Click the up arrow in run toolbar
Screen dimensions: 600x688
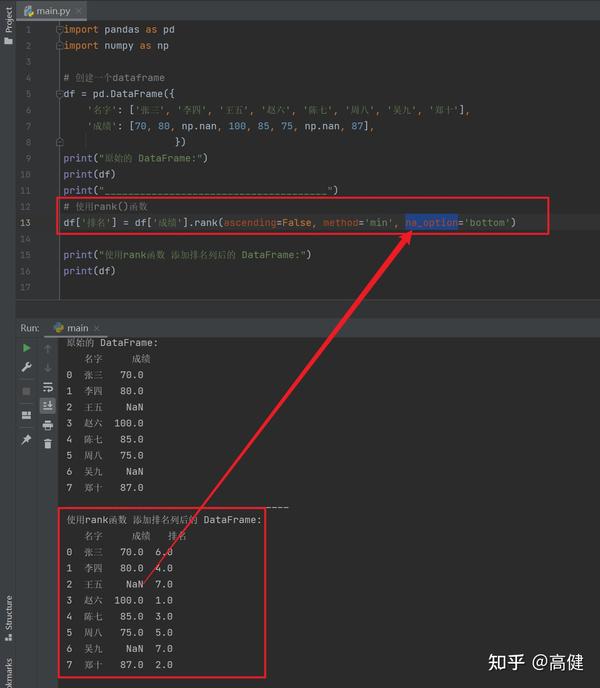[x=48, y=349]
